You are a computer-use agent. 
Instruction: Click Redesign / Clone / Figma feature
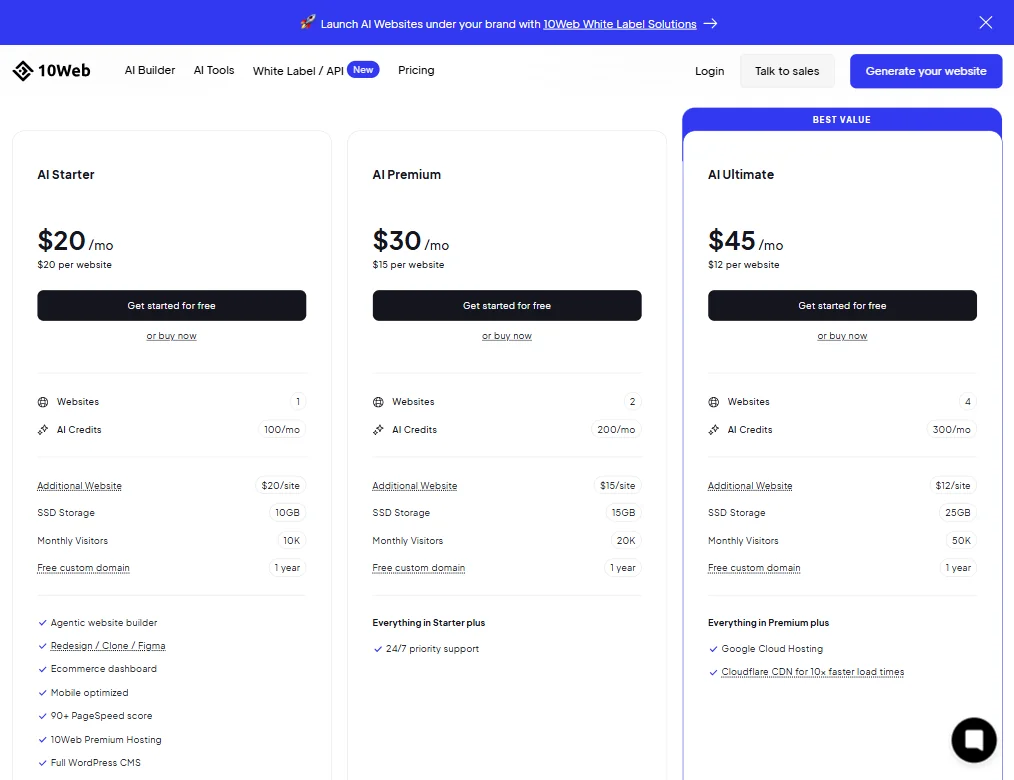(x=108, y=645)
